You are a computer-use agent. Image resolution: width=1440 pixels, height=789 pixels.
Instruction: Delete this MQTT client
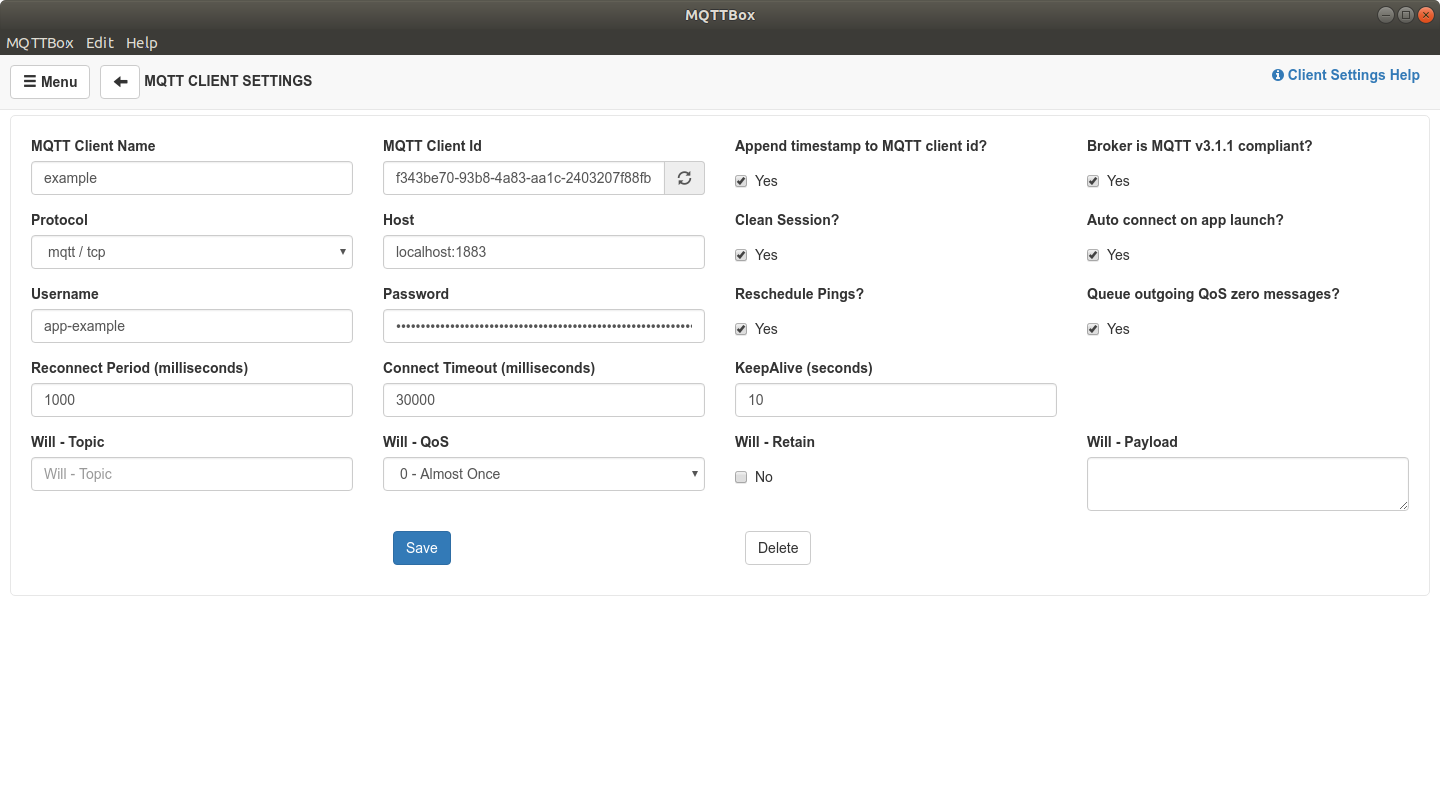click(777, 548)
